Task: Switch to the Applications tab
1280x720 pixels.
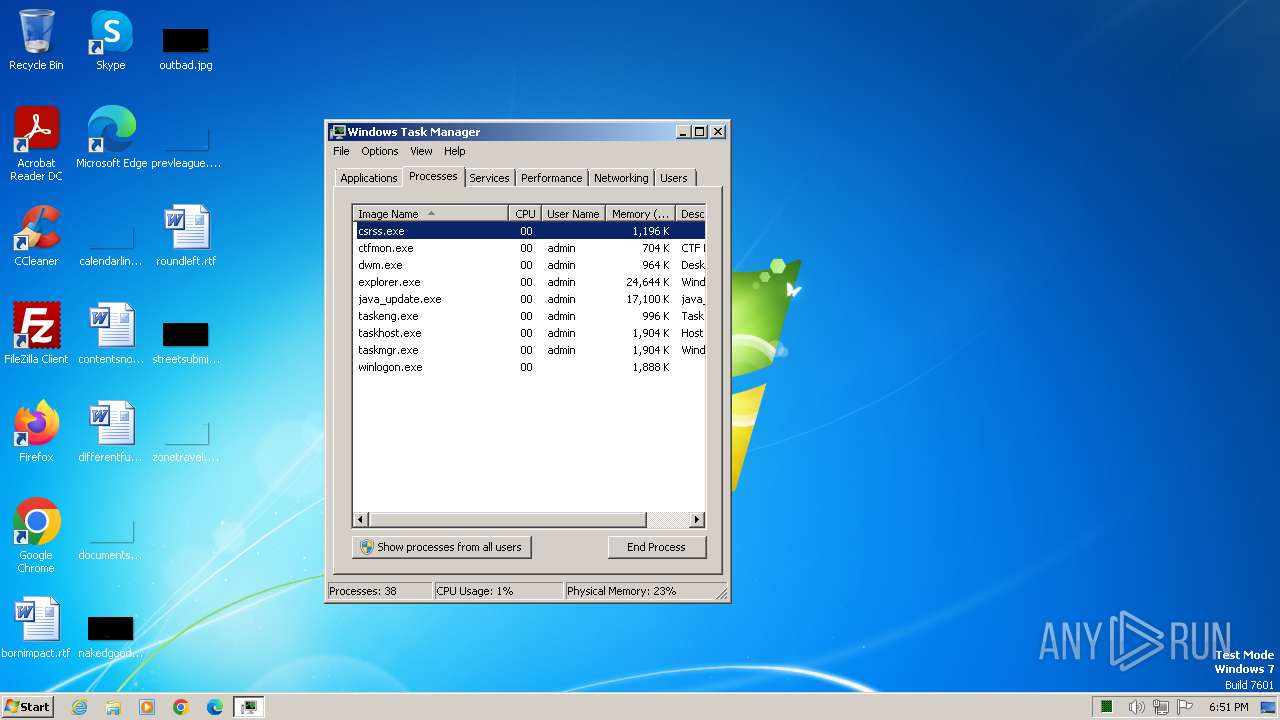Action: (x=369, y=178)
